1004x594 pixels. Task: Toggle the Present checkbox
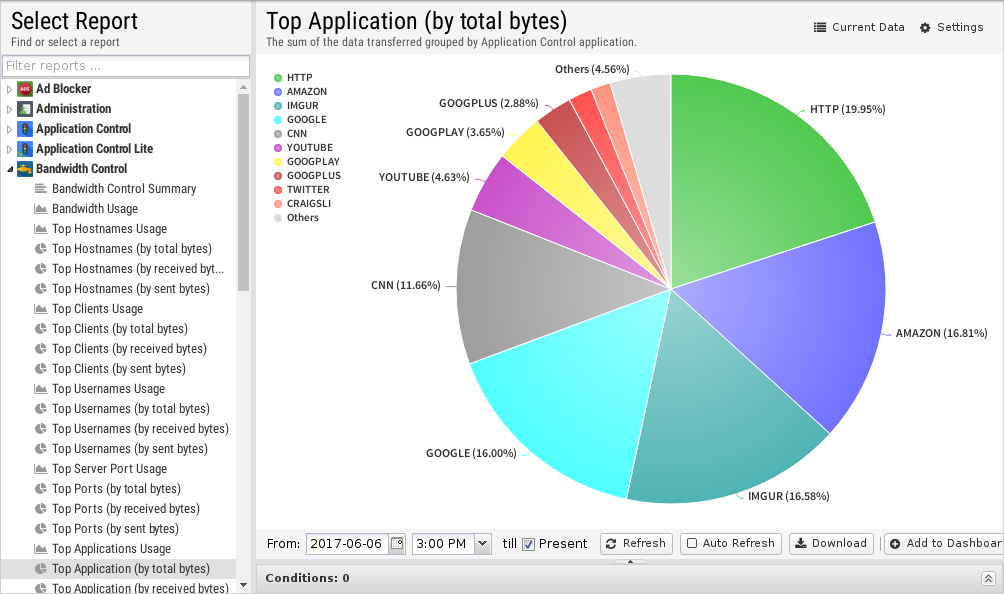(528, 544)
